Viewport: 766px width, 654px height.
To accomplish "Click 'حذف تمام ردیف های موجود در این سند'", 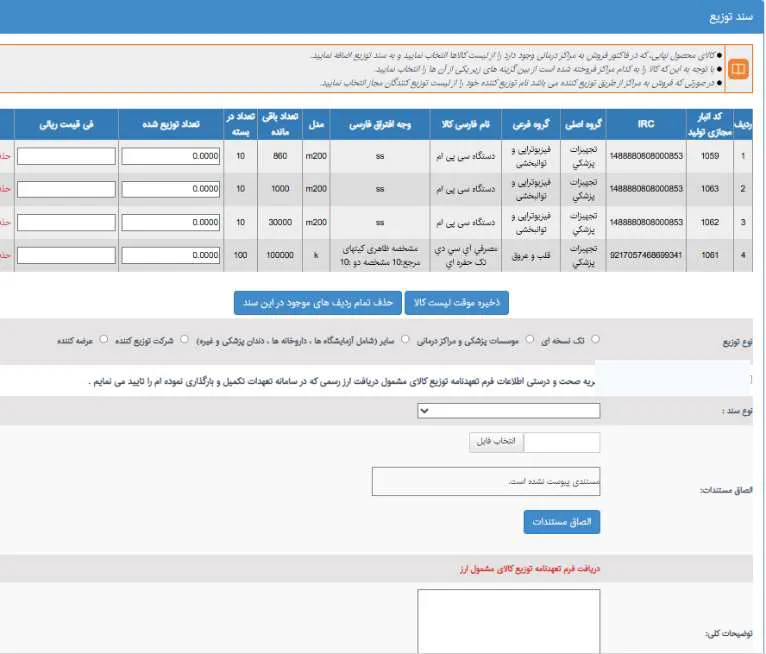I will [x=317, y=302].
